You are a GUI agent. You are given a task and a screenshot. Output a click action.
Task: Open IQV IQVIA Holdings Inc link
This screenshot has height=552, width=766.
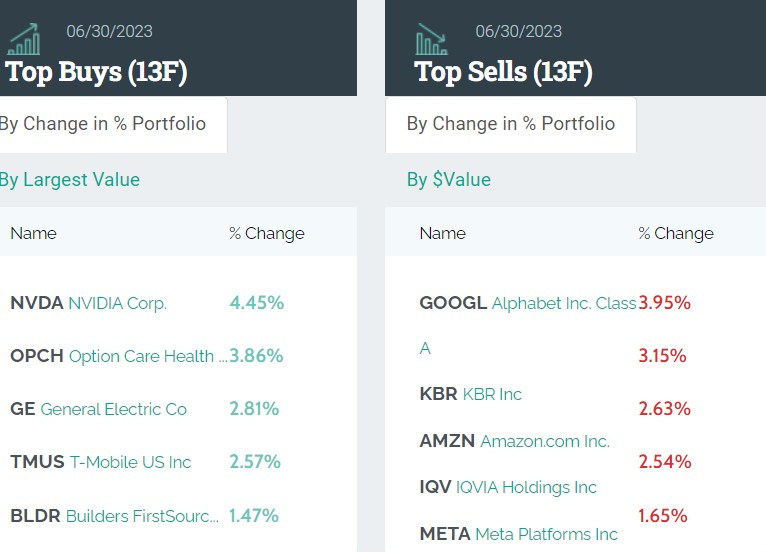click(x=508, y=487)
